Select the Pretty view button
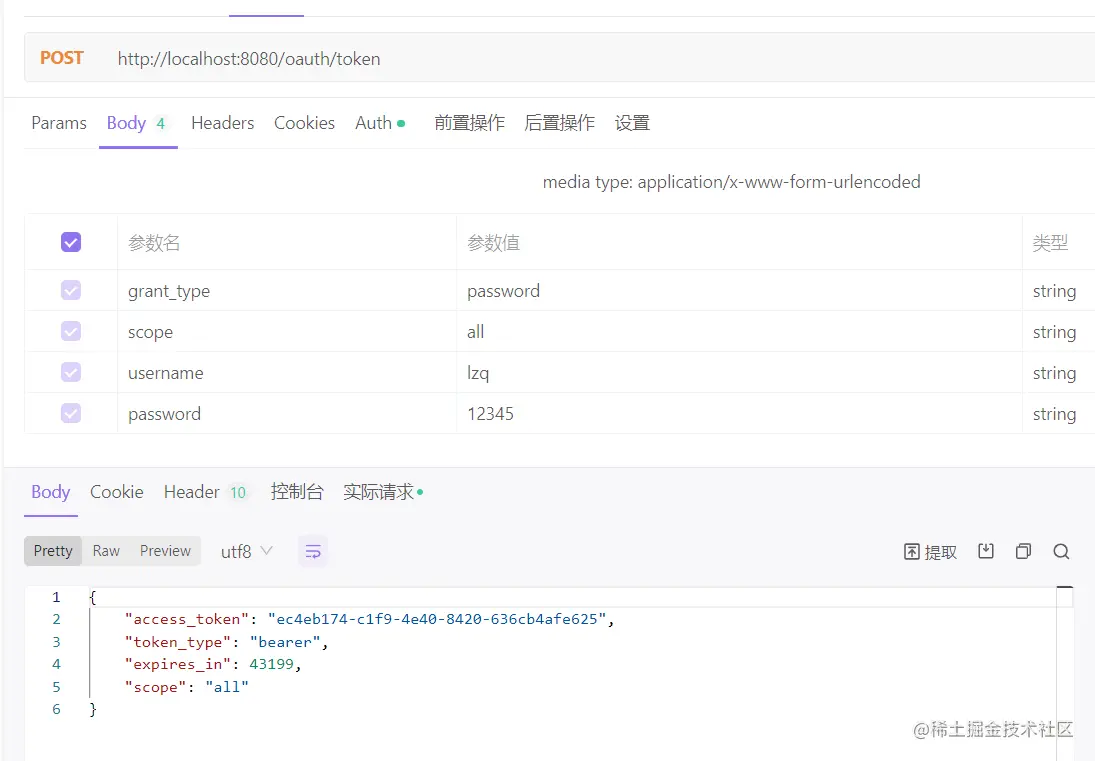The width and height of the screenshot is (1095, 761). click(53, 551)
